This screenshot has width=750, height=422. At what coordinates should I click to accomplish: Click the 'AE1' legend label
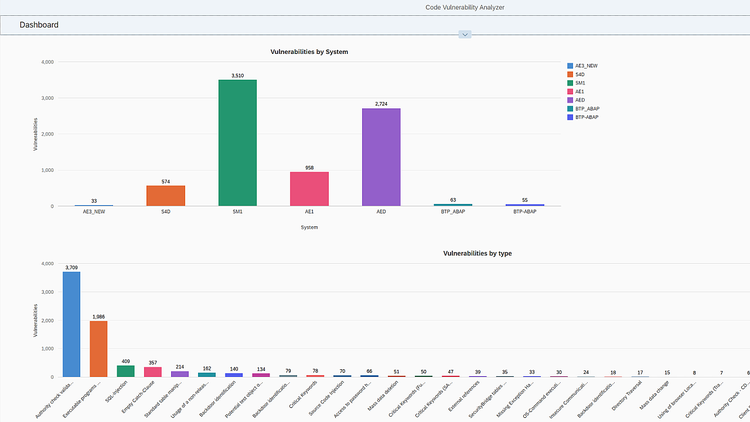click(580, 91)
